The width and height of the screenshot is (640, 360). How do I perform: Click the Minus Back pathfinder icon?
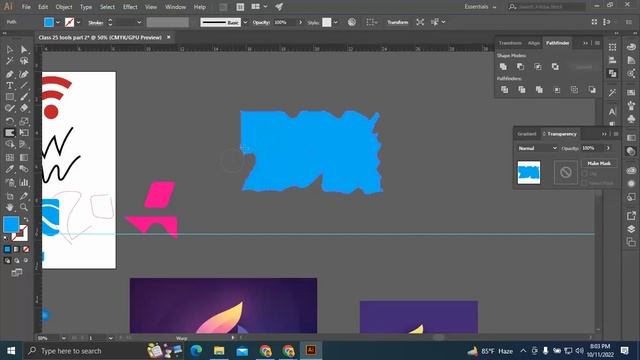592,90
